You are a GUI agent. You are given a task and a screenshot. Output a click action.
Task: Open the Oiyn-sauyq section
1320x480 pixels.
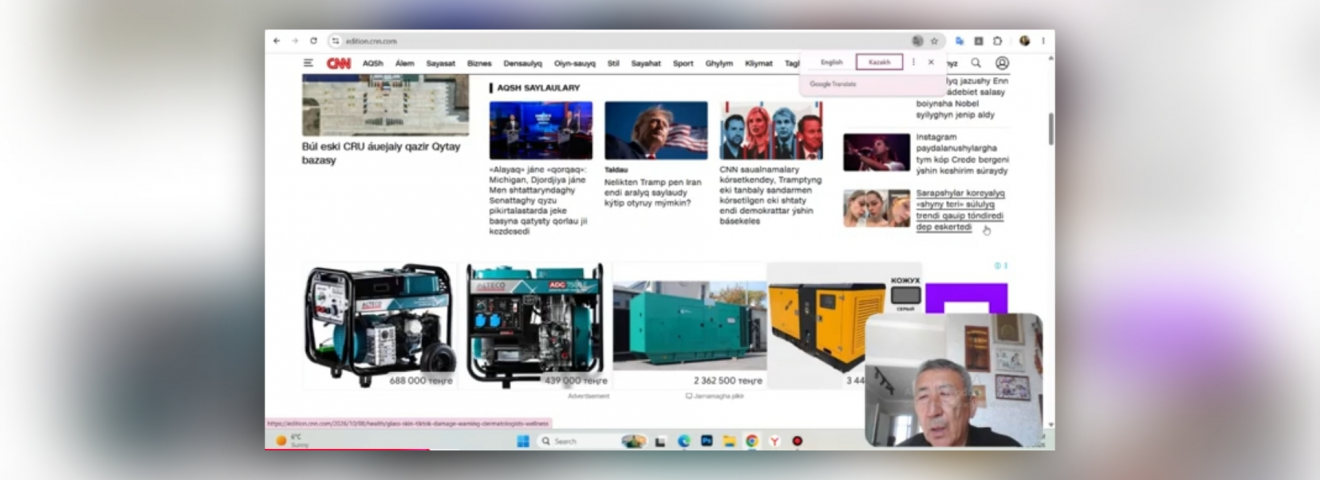point(575,63)
